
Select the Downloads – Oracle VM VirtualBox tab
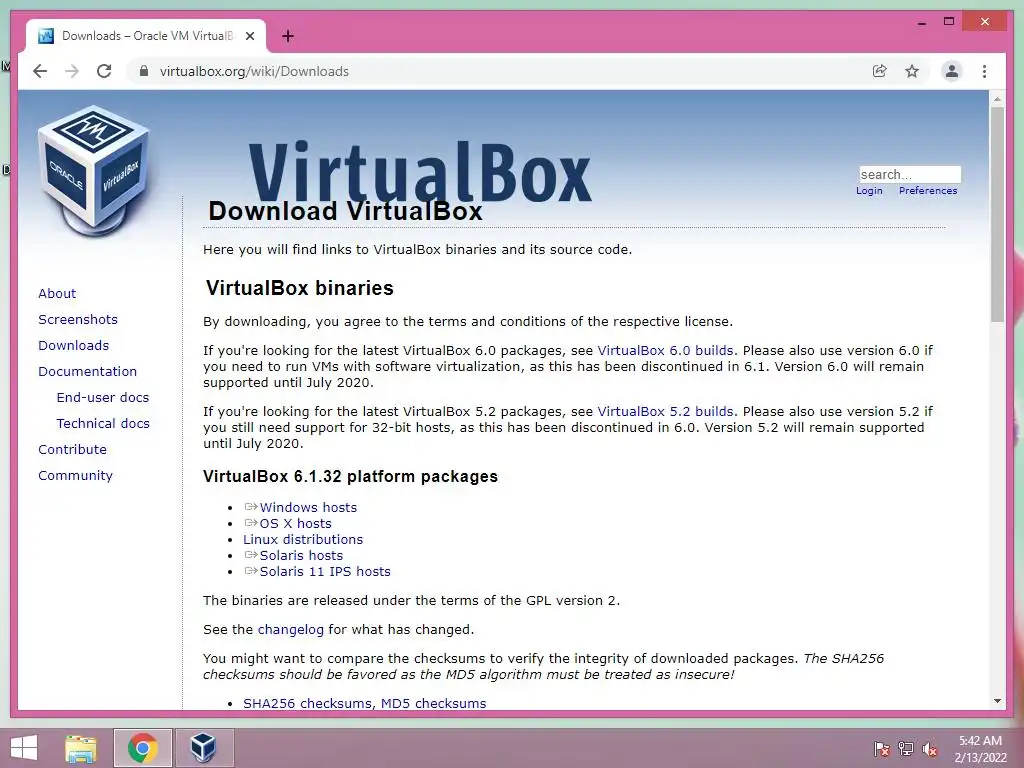pos(146,36)
